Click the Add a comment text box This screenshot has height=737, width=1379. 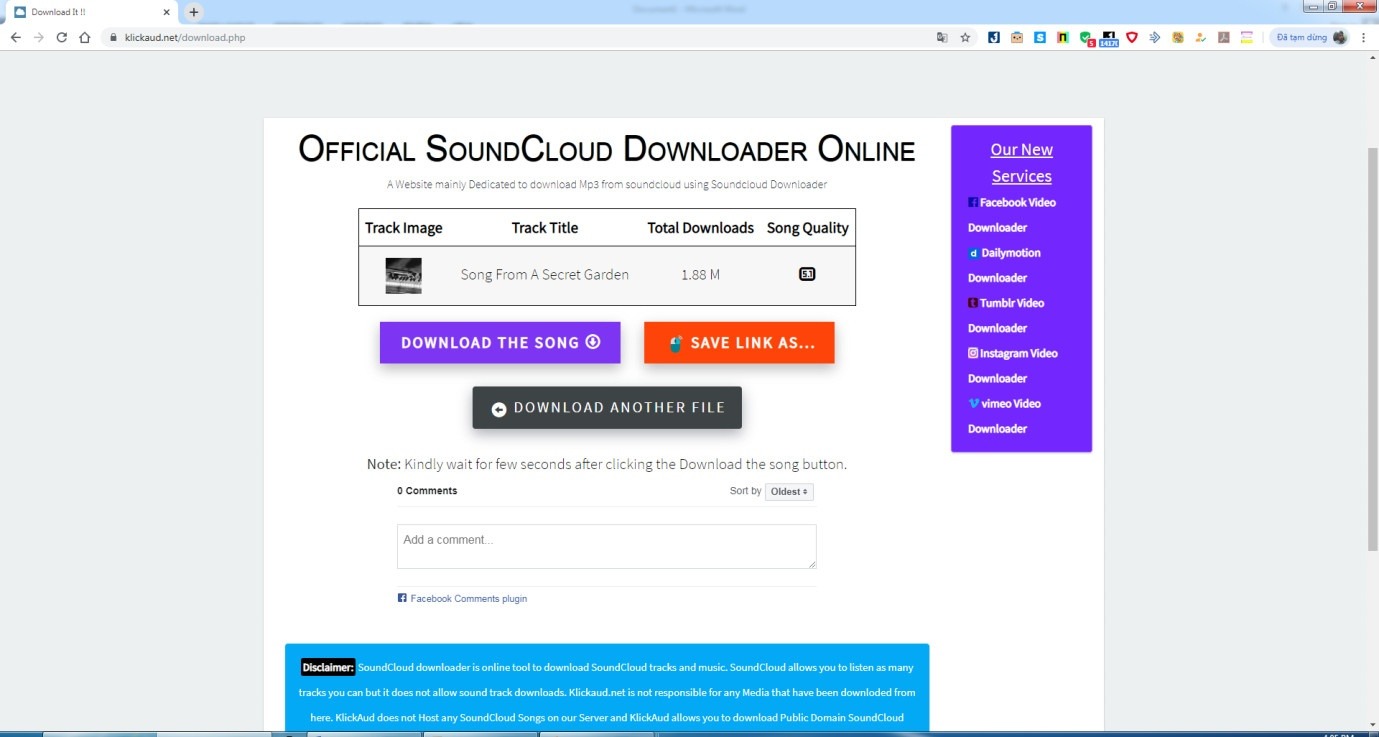coord(607,547)
